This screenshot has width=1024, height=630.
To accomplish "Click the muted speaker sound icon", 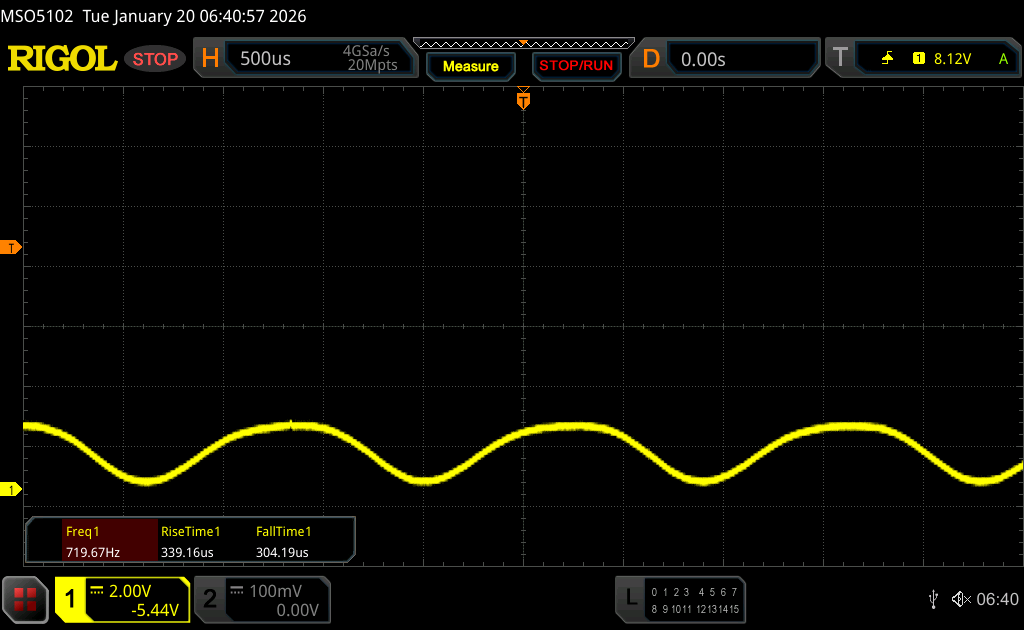I will (x=961, y=599).
